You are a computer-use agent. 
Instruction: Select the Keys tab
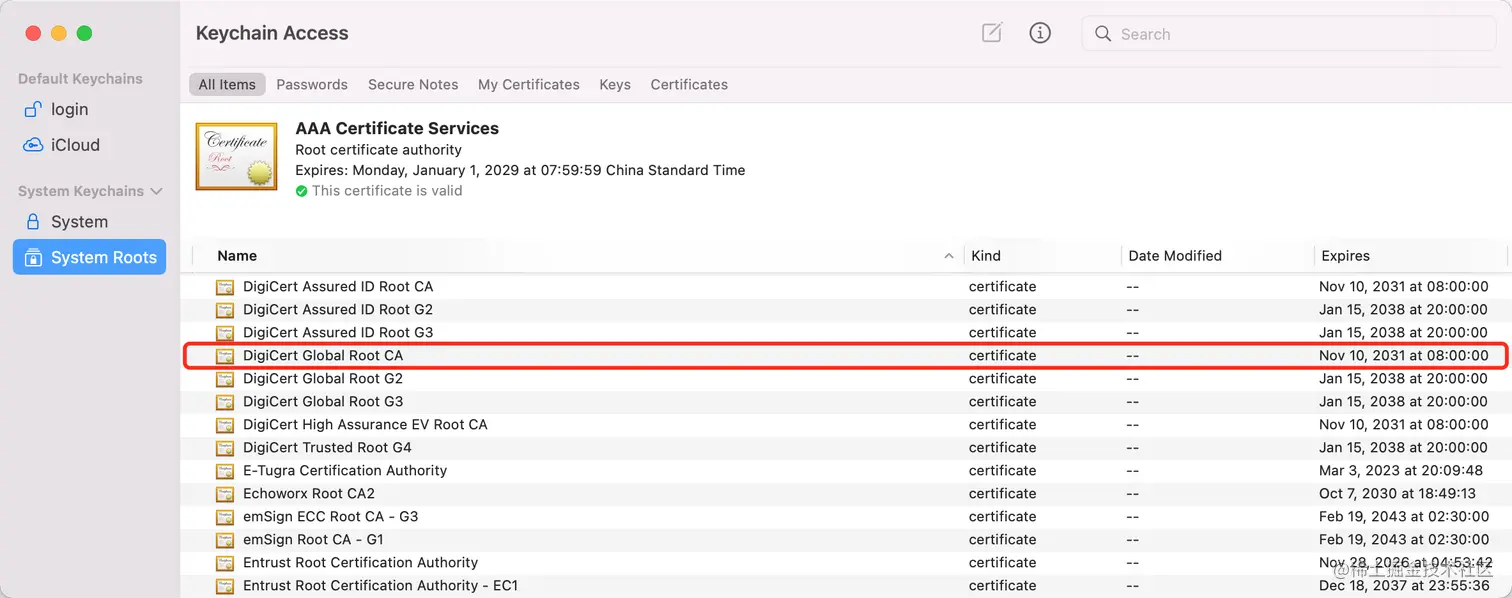point(615,85)
